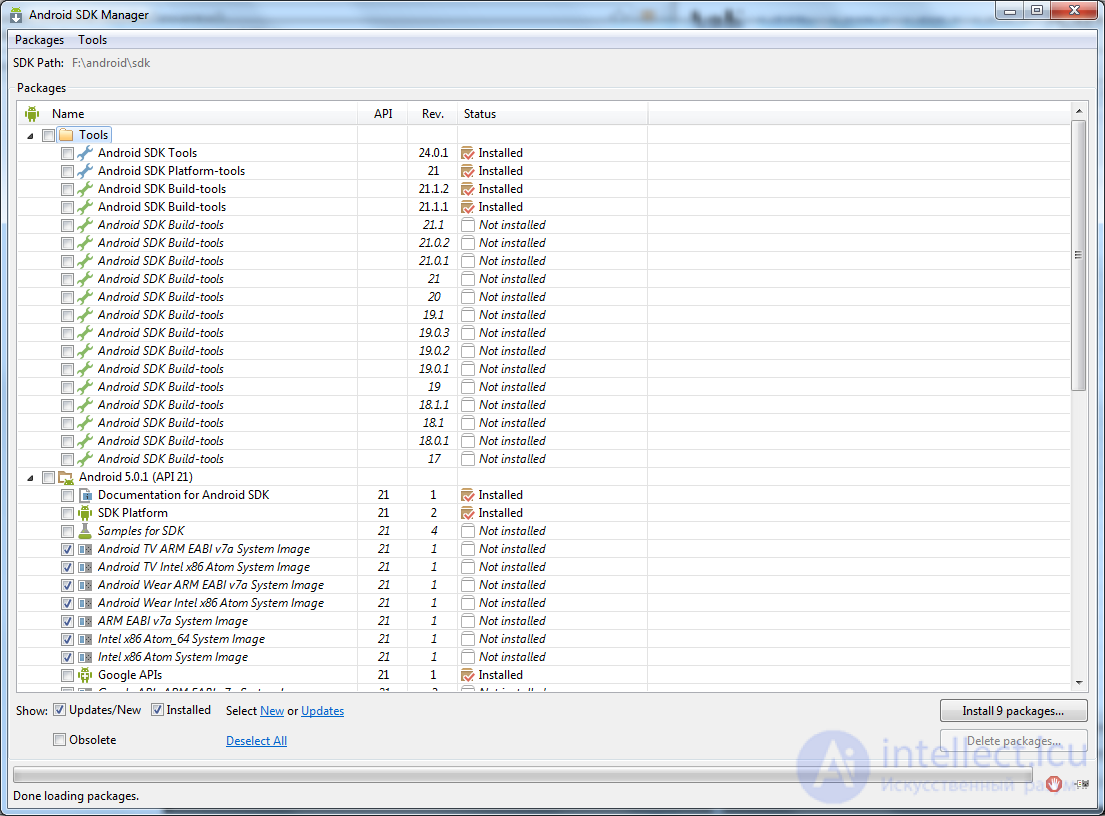Click the Build-tools 17 wrench icon
This screenshot has width=1105, height=816.
click(85, 459)
